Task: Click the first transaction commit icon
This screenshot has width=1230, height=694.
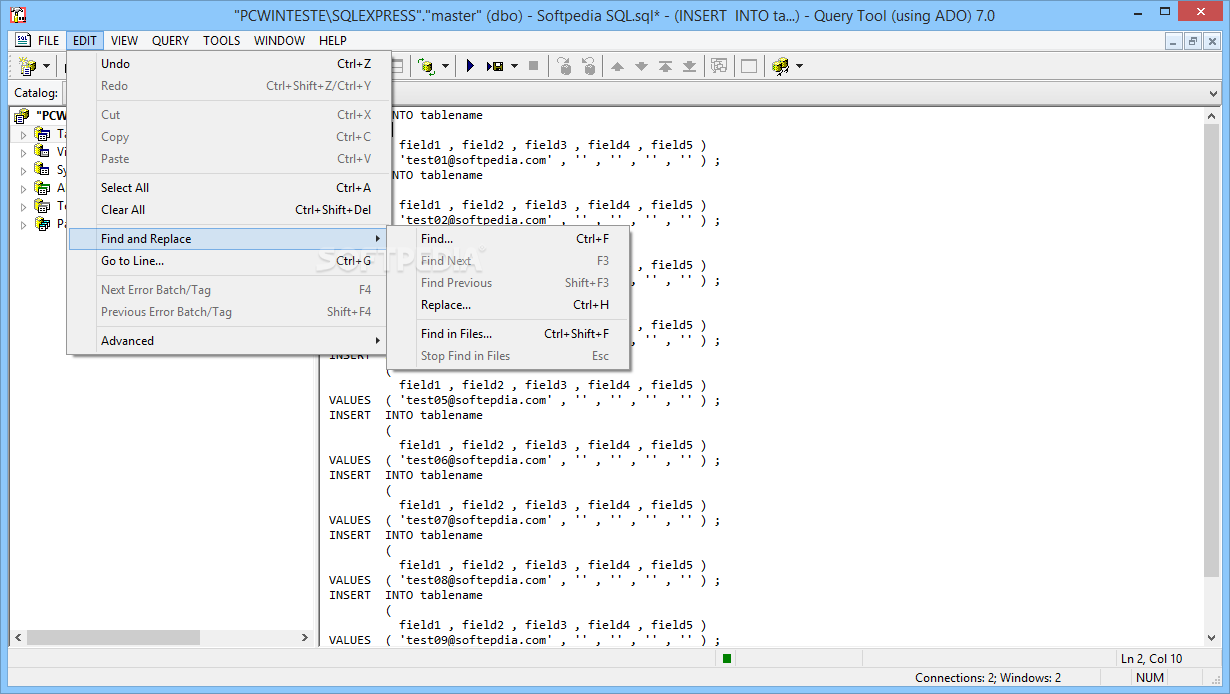Action: [x=564, y=66]
